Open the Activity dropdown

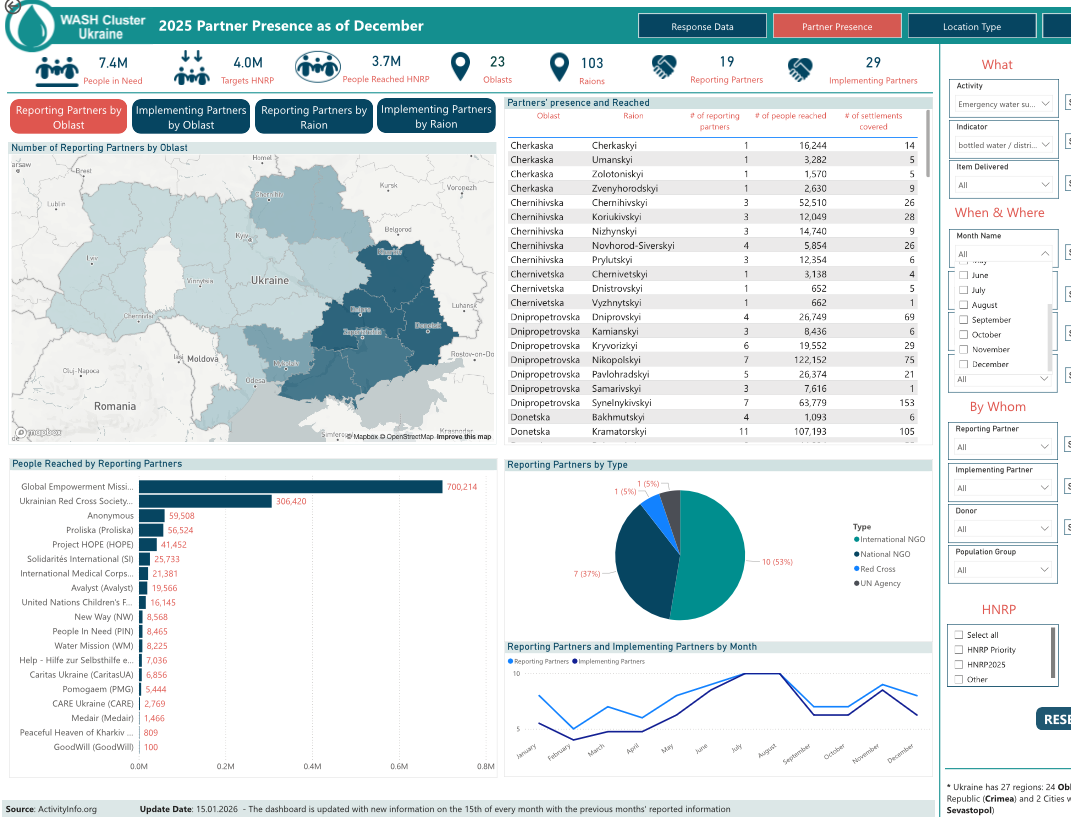(x=1003, y=103)
